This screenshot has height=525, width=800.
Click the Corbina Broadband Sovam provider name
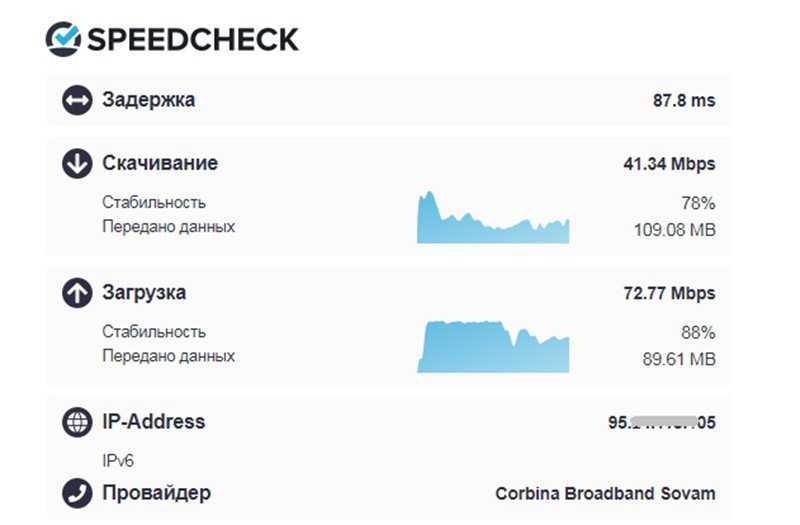pyautogui.click(x=605, y=493)
